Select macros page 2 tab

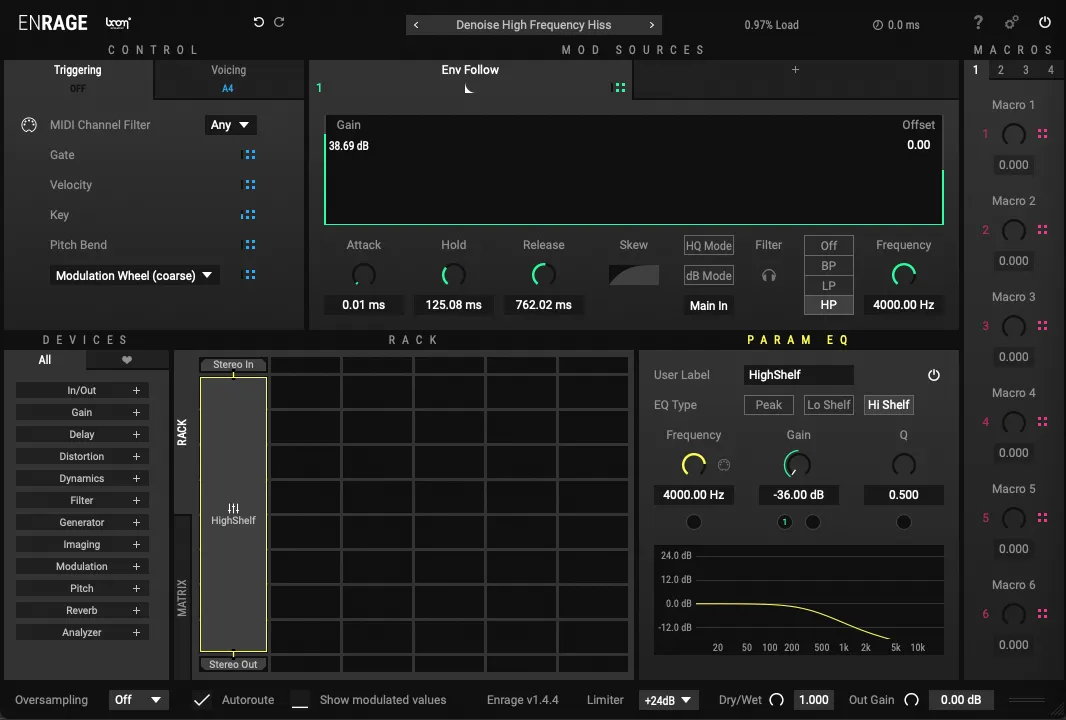[x=1000, y=70]
